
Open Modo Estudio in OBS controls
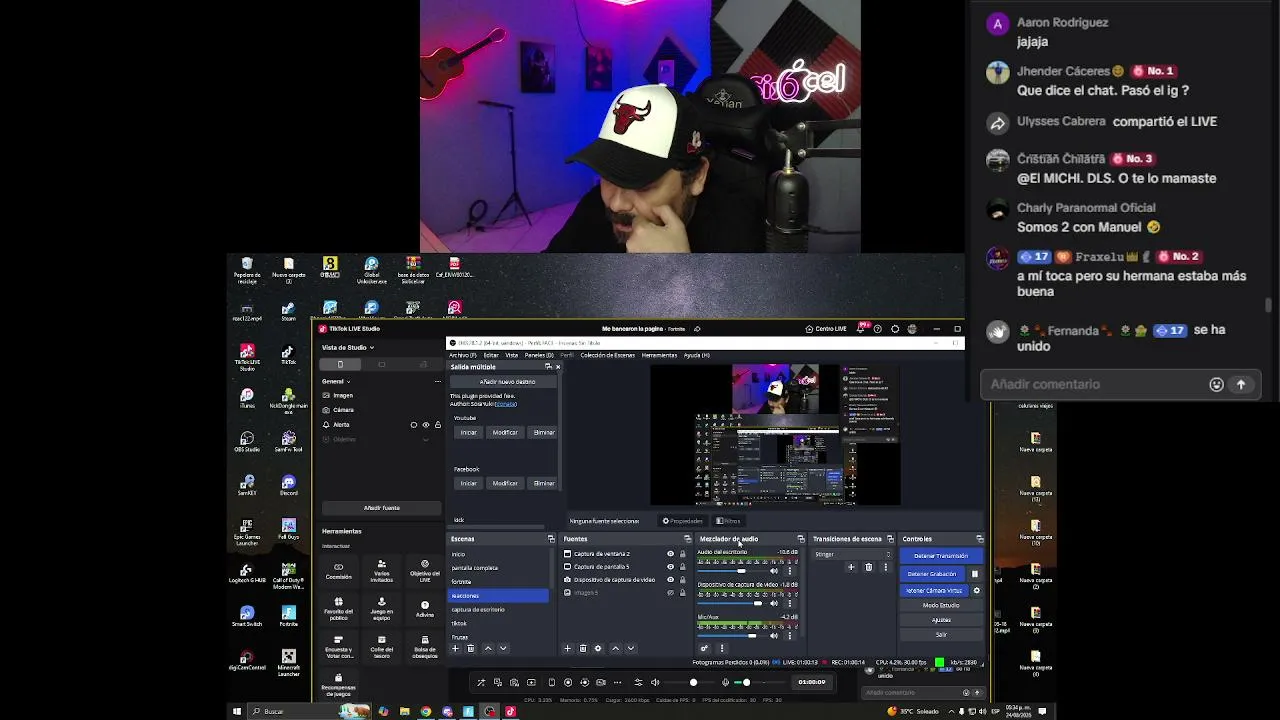click(x=941, y=605)
